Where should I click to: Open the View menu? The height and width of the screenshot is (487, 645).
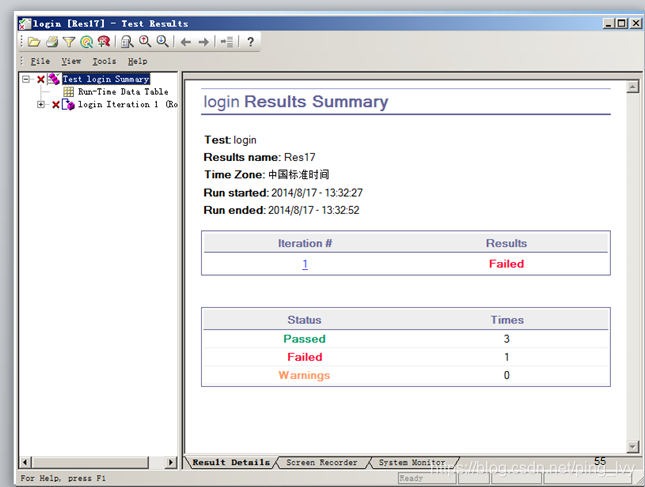click(x=71, y=61)
